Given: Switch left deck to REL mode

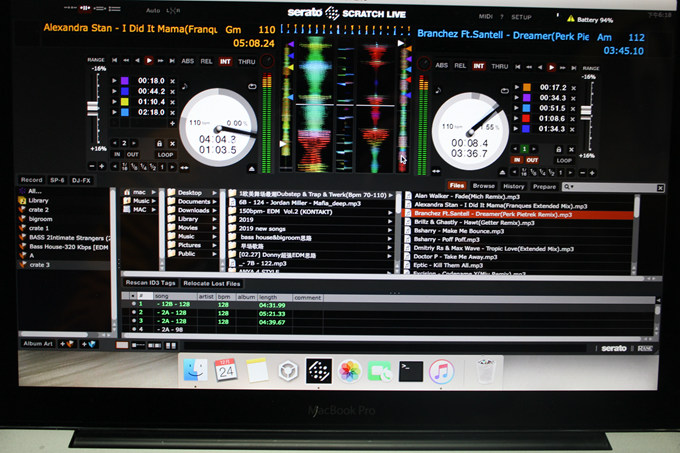Looking at the screenshot, I should 206,62.
